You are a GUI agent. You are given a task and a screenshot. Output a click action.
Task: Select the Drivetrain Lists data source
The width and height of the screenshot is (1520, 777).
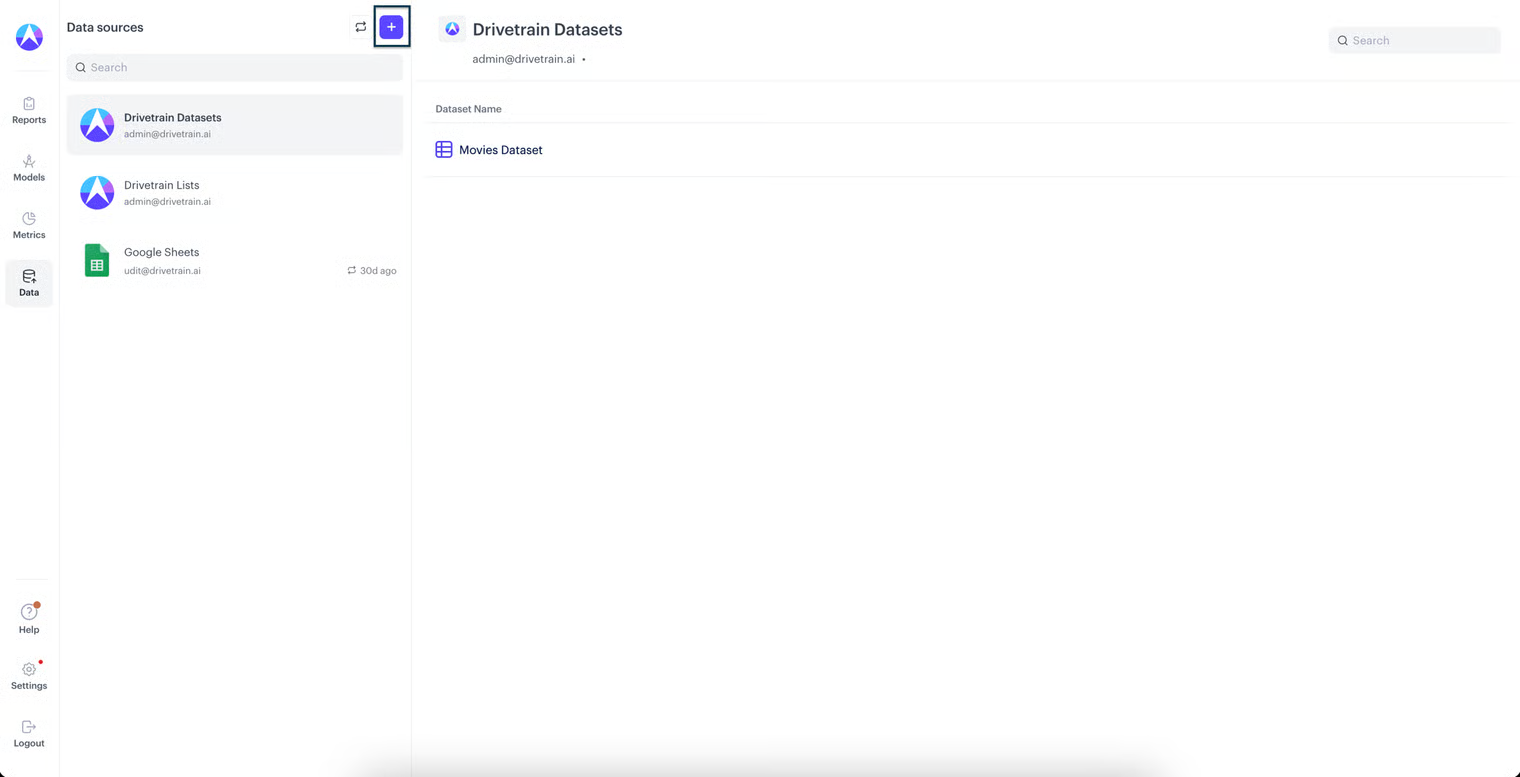click(235, 192)
